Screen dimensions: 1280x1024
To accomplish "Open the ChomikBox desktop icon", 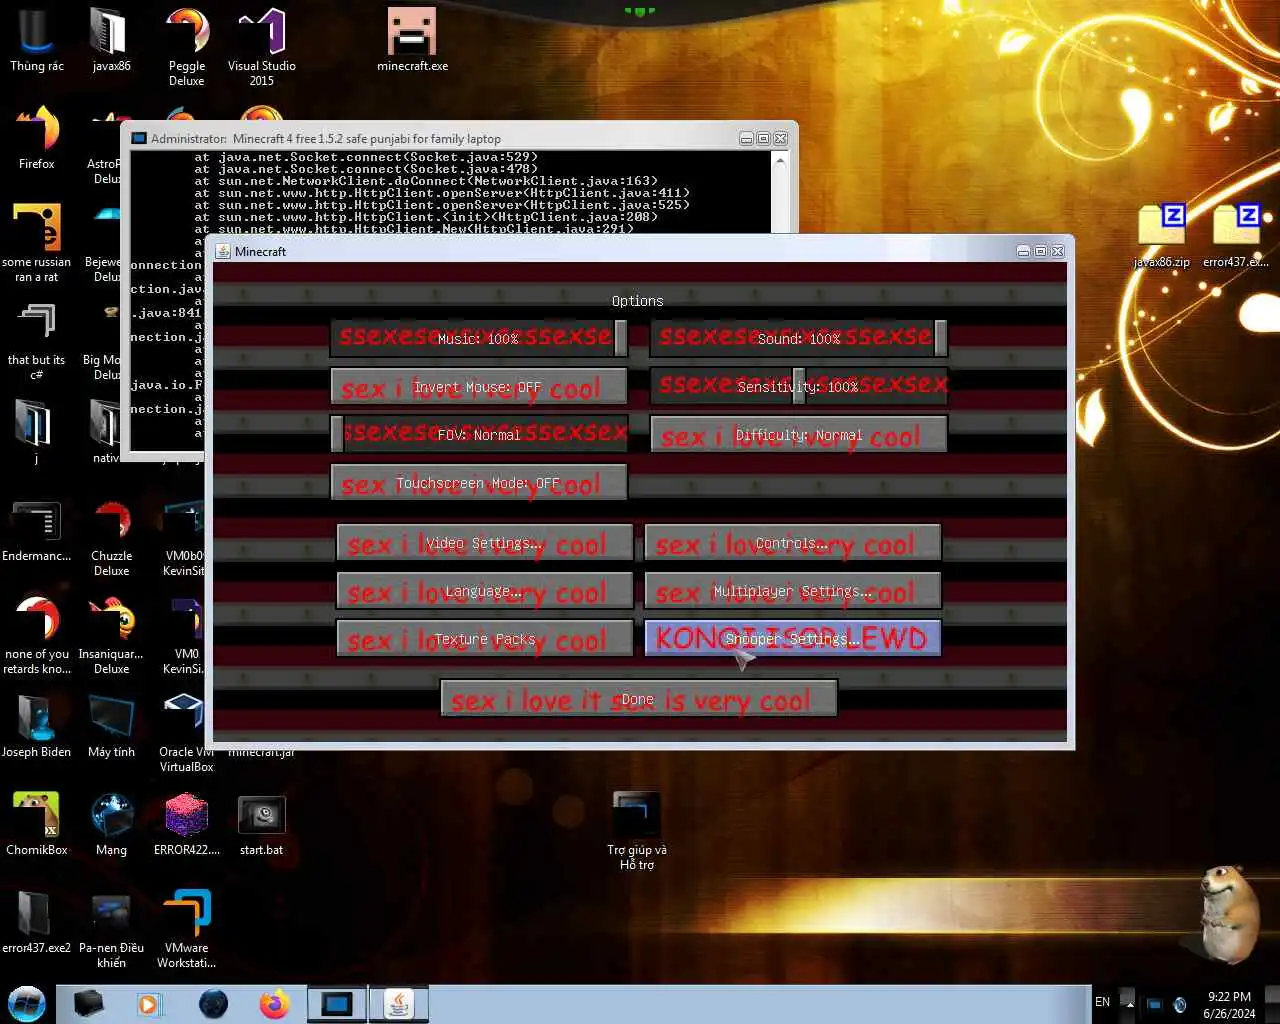I will 36,824.
